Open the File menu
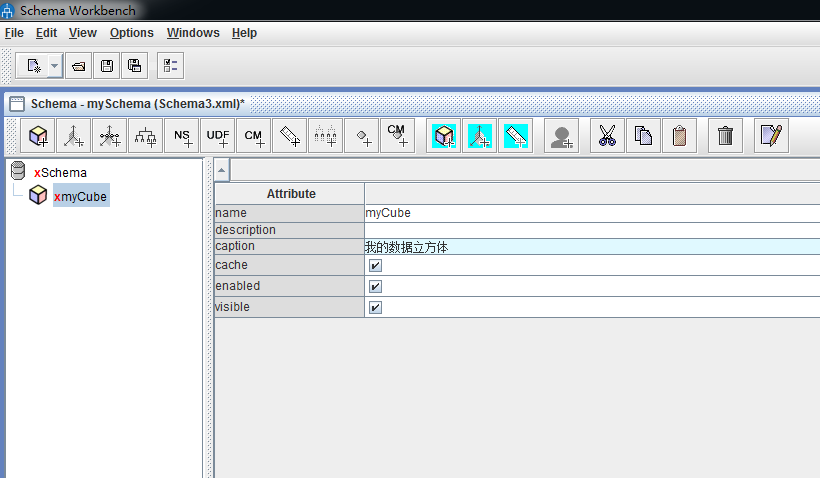The image size is (820, 478). [14, 33]
